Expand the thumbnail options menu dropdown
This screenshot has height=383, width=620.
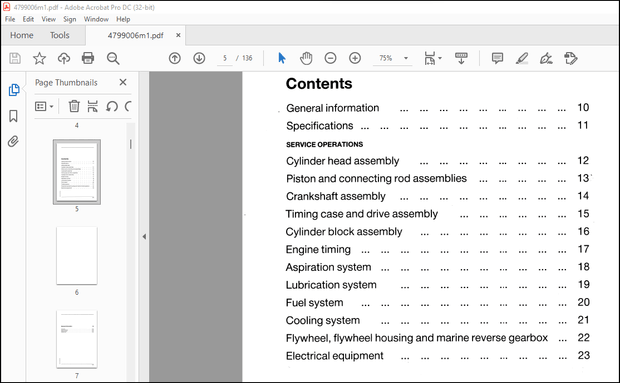[44, 106]
